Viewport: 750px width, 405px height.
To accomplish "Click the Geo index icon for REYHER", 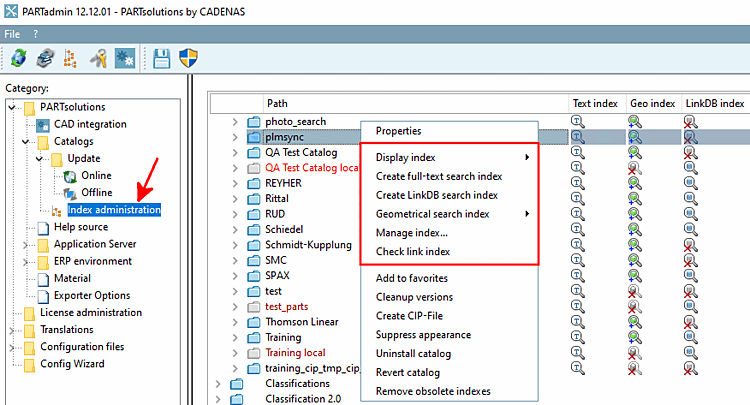I will click(635, 183).
